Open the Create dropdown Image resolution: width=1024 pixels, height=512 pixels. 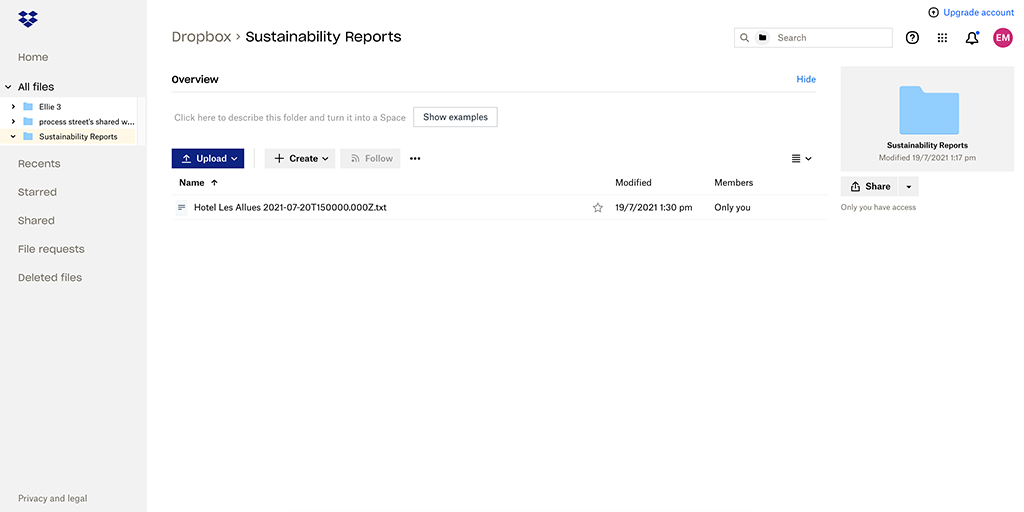[300, 159]
